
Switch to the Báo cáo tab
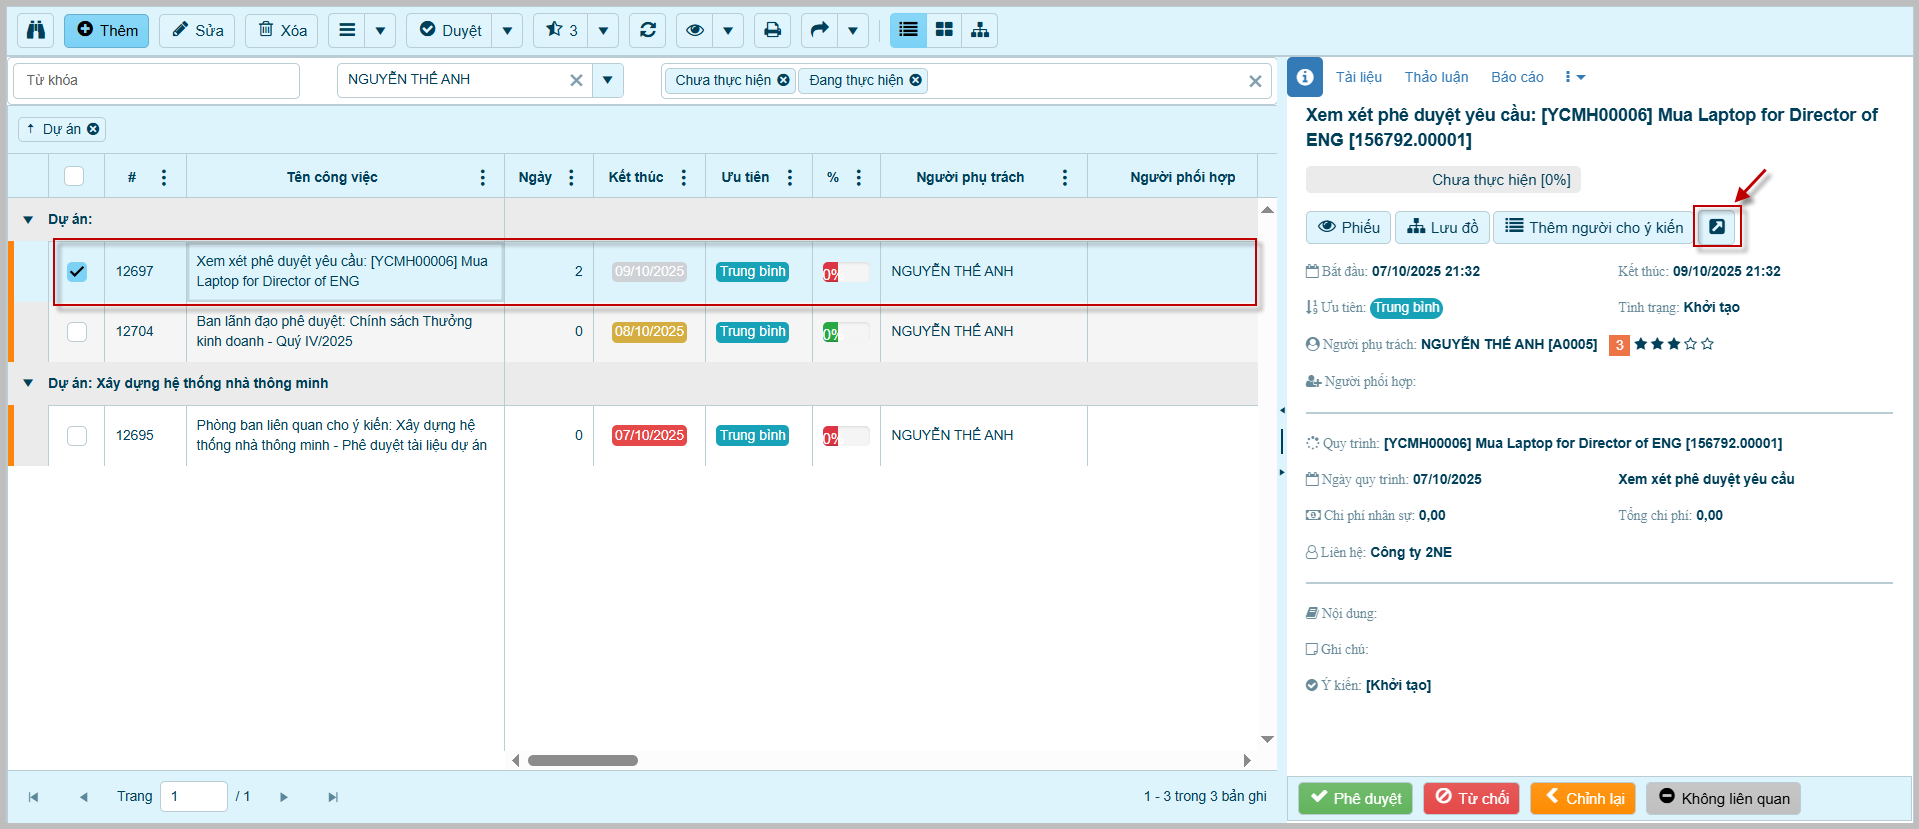point(1517,77)
